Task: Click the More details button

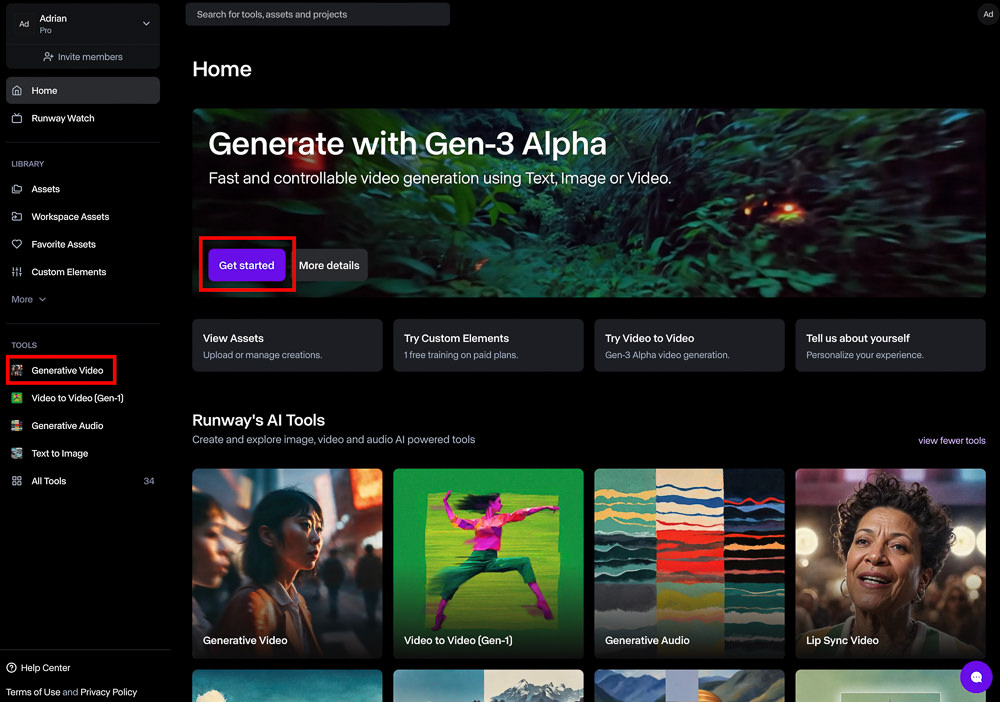Action: click(x=329, y=266)
